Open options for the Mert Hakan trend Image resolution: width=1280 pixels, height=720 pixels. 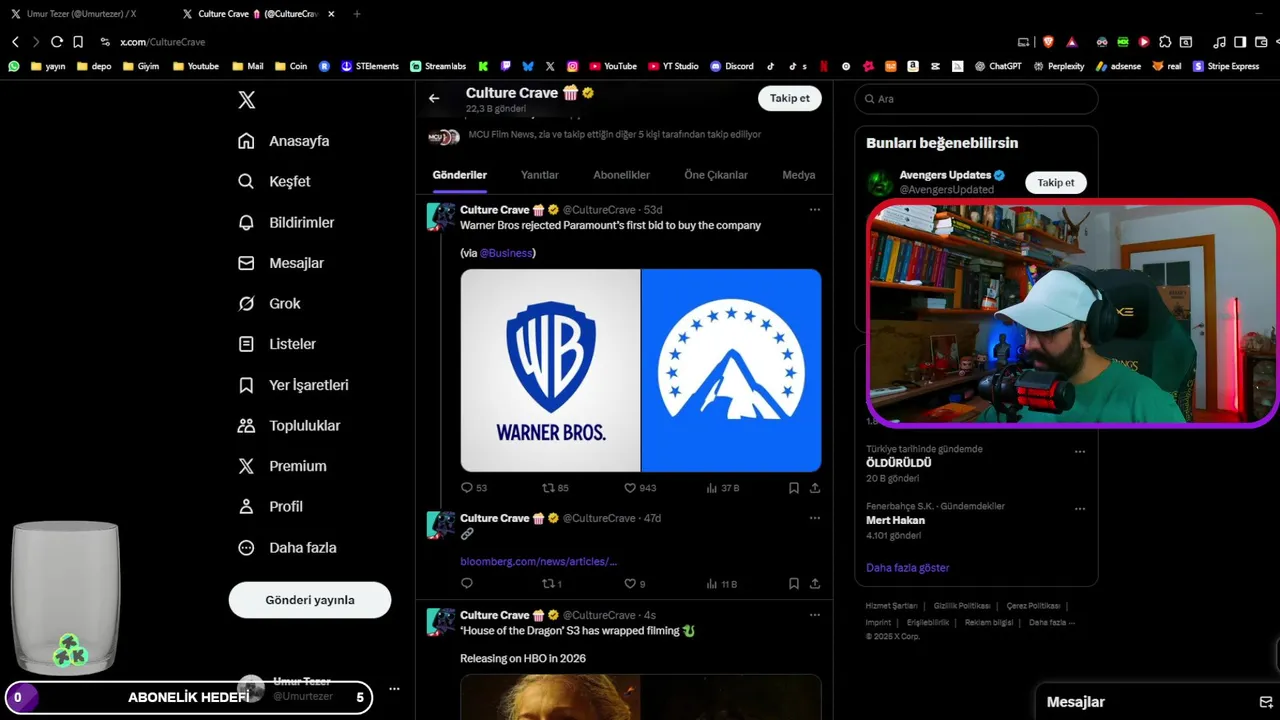1080,509
